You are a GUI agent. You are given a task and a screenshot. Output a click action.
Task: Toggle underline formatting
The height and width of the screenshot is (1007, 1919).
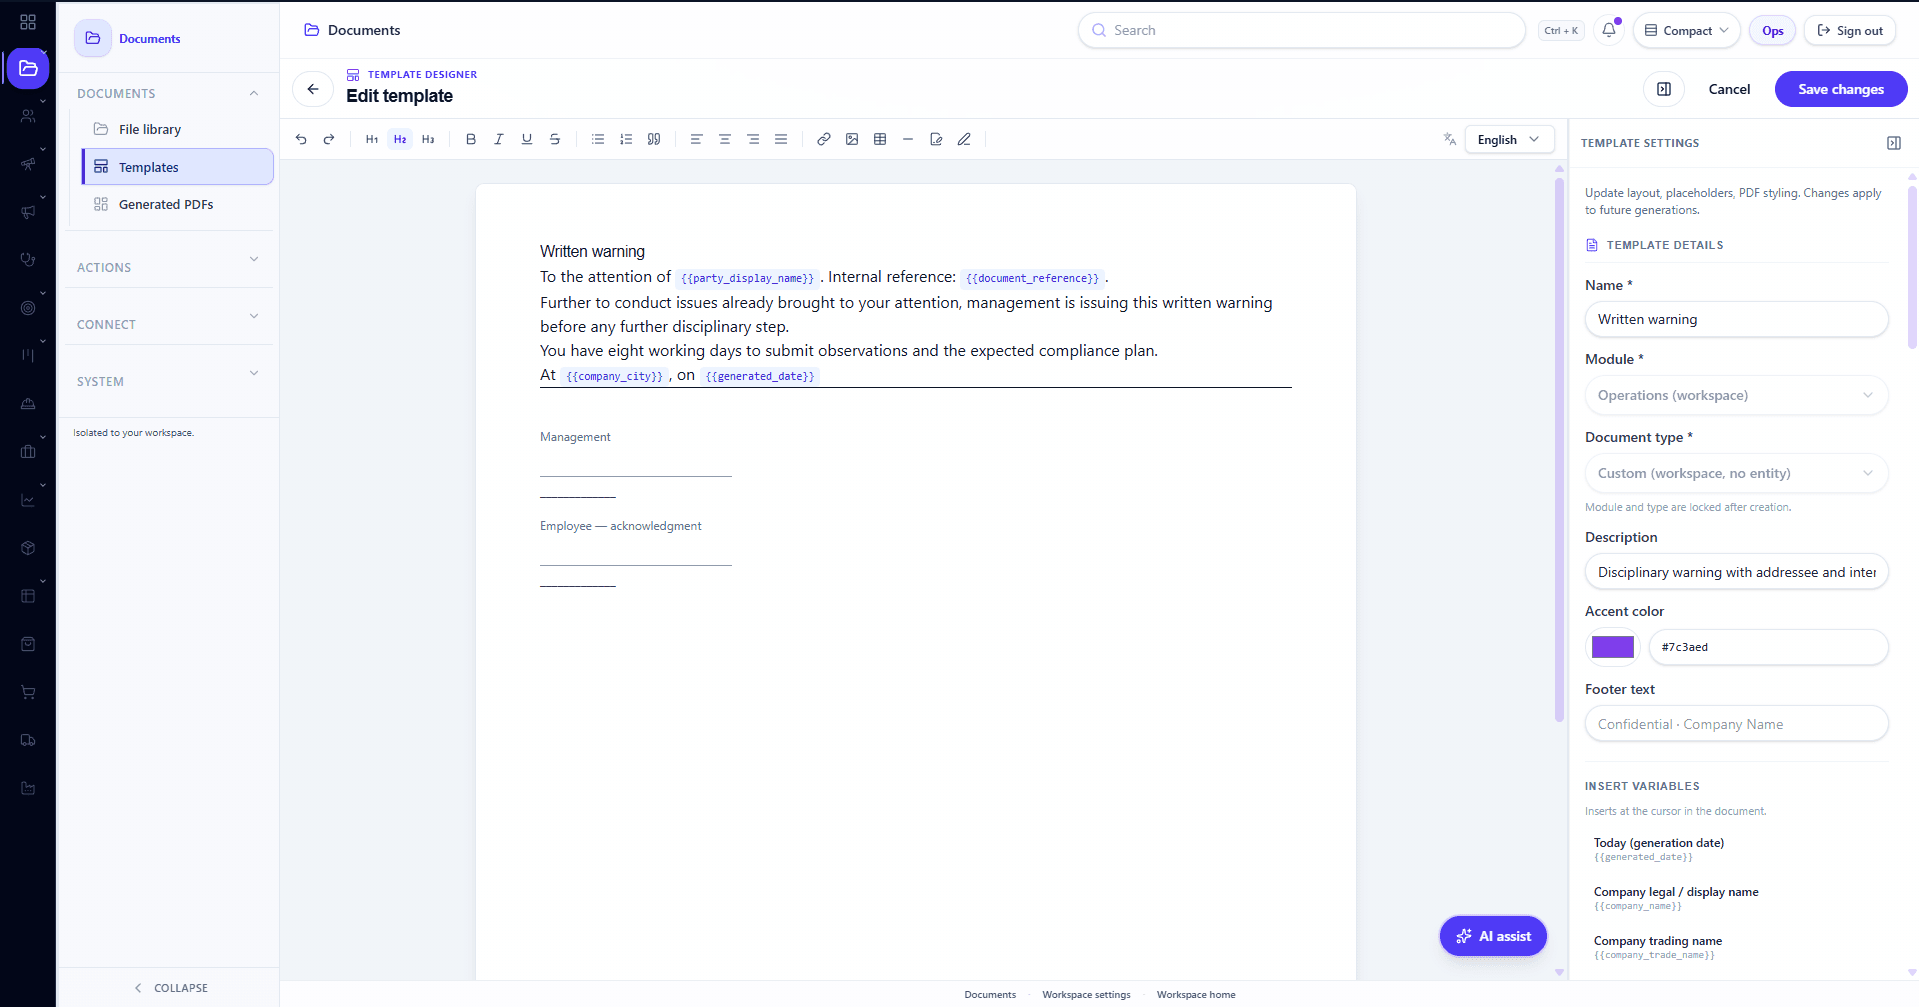click(x=527, y=139)
